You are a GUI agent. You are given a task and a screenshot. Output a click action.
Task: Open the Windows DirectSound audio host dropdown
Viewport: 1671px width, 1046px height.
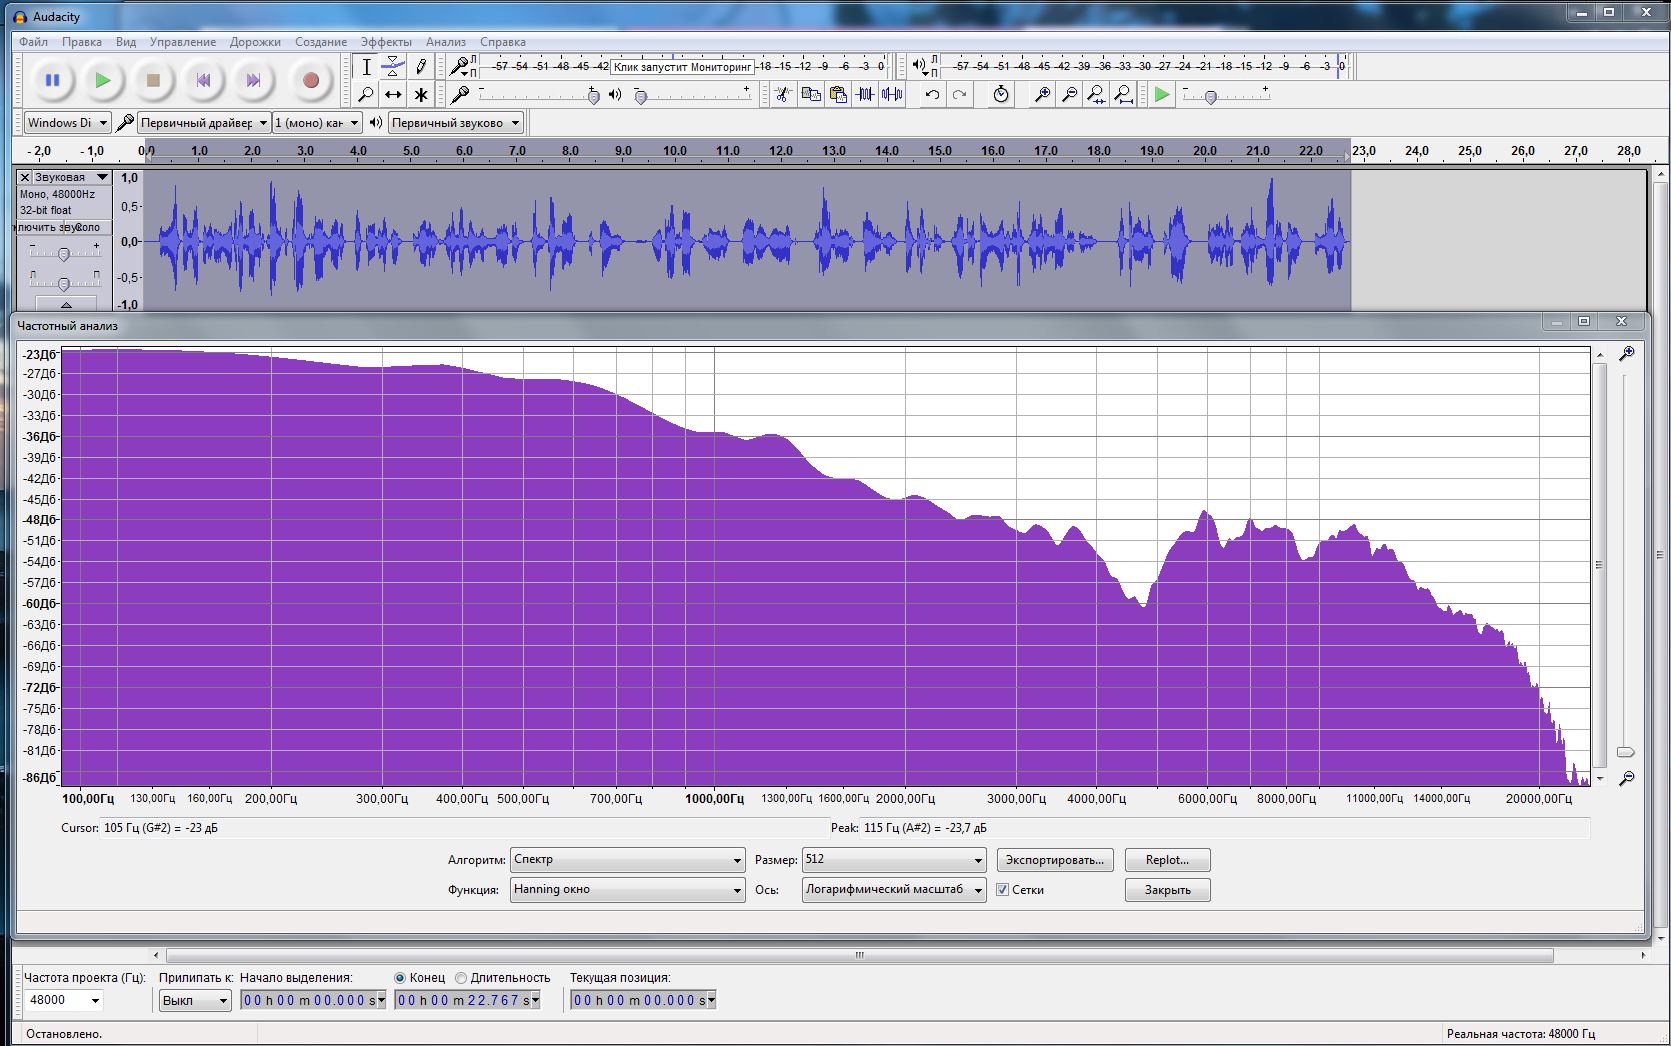[x=68, y=123]
